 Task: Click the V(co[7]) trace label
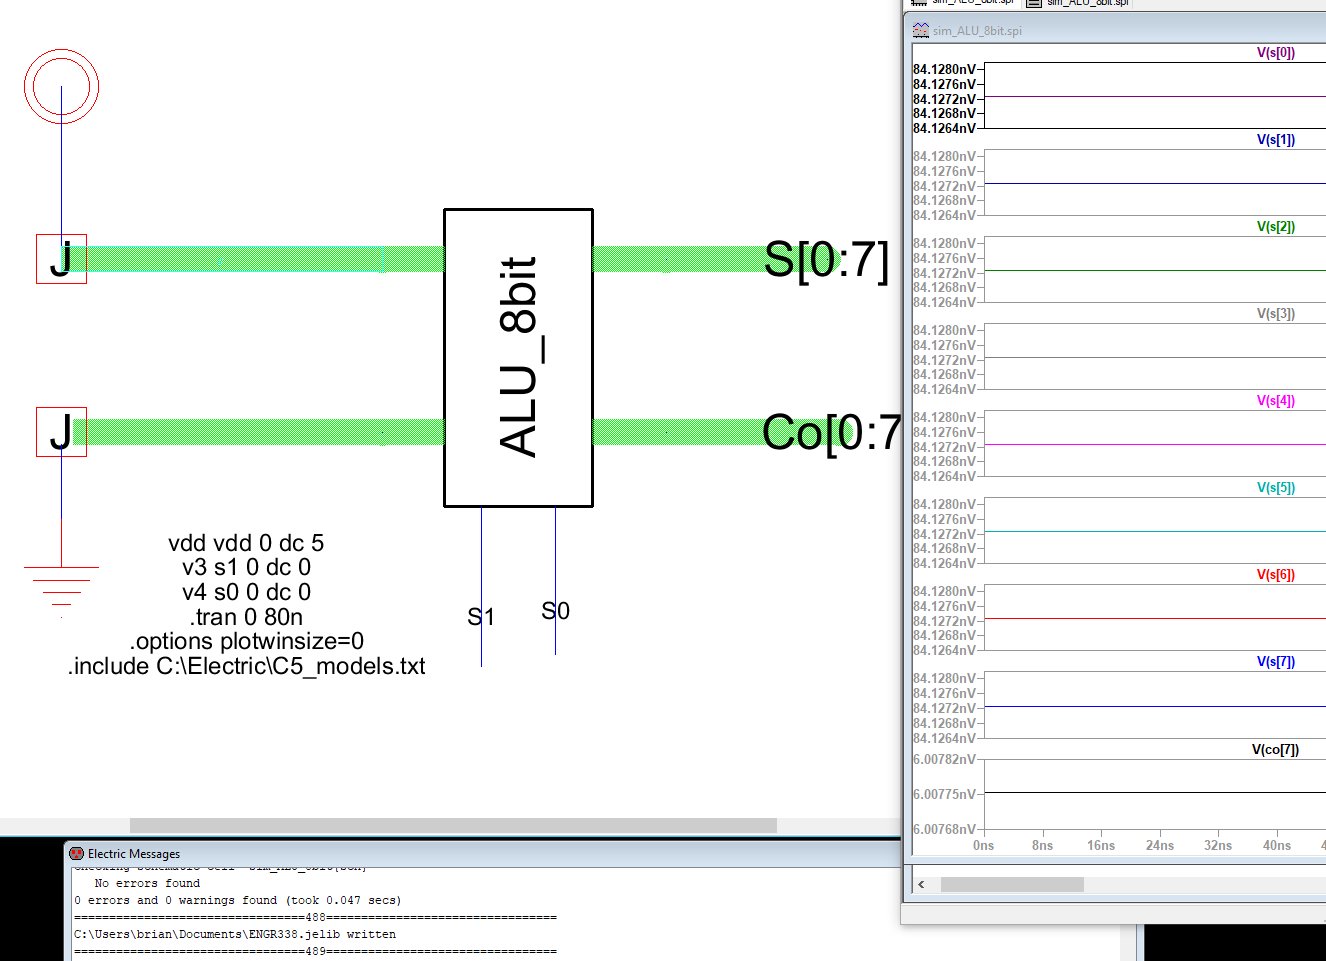(1275, 750)
